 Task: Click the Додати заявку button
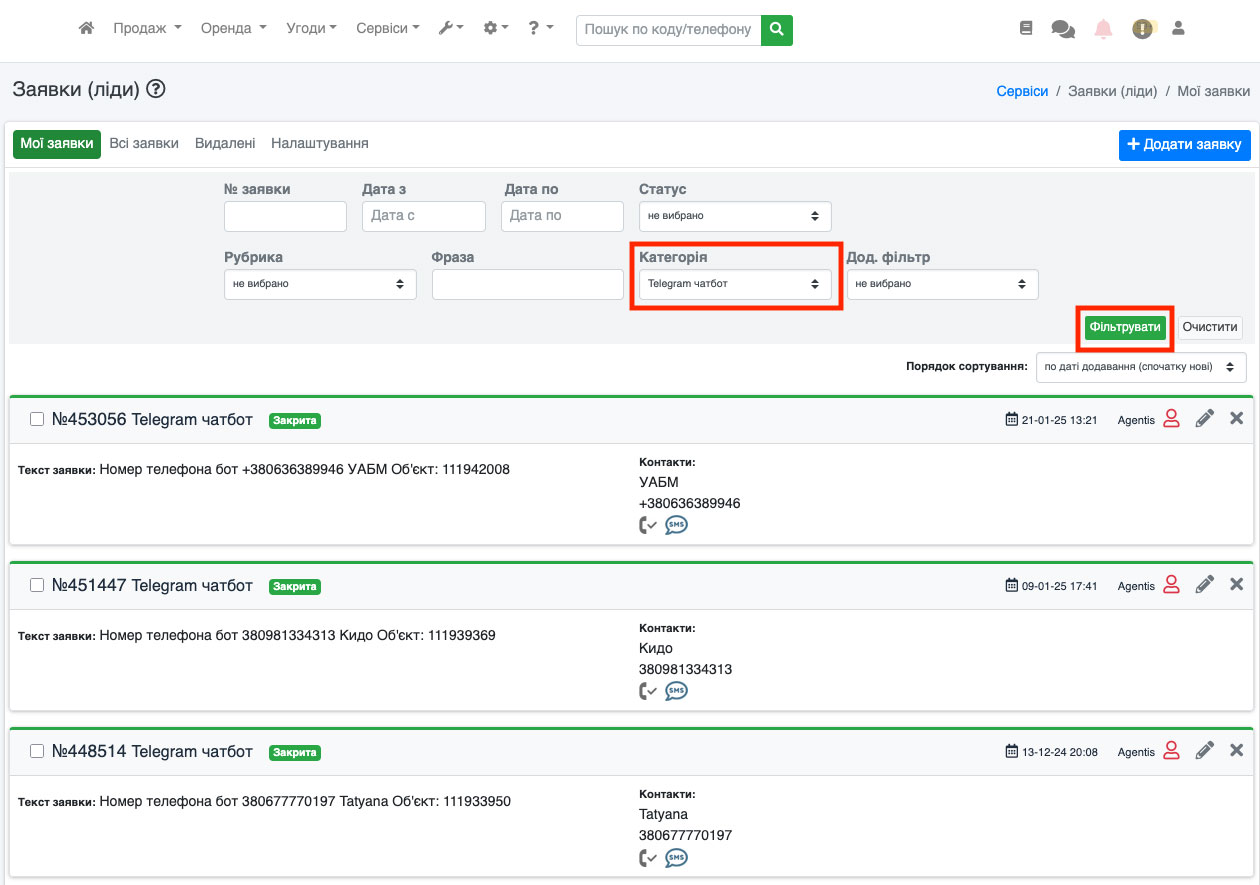click(x=1184, y=145)
